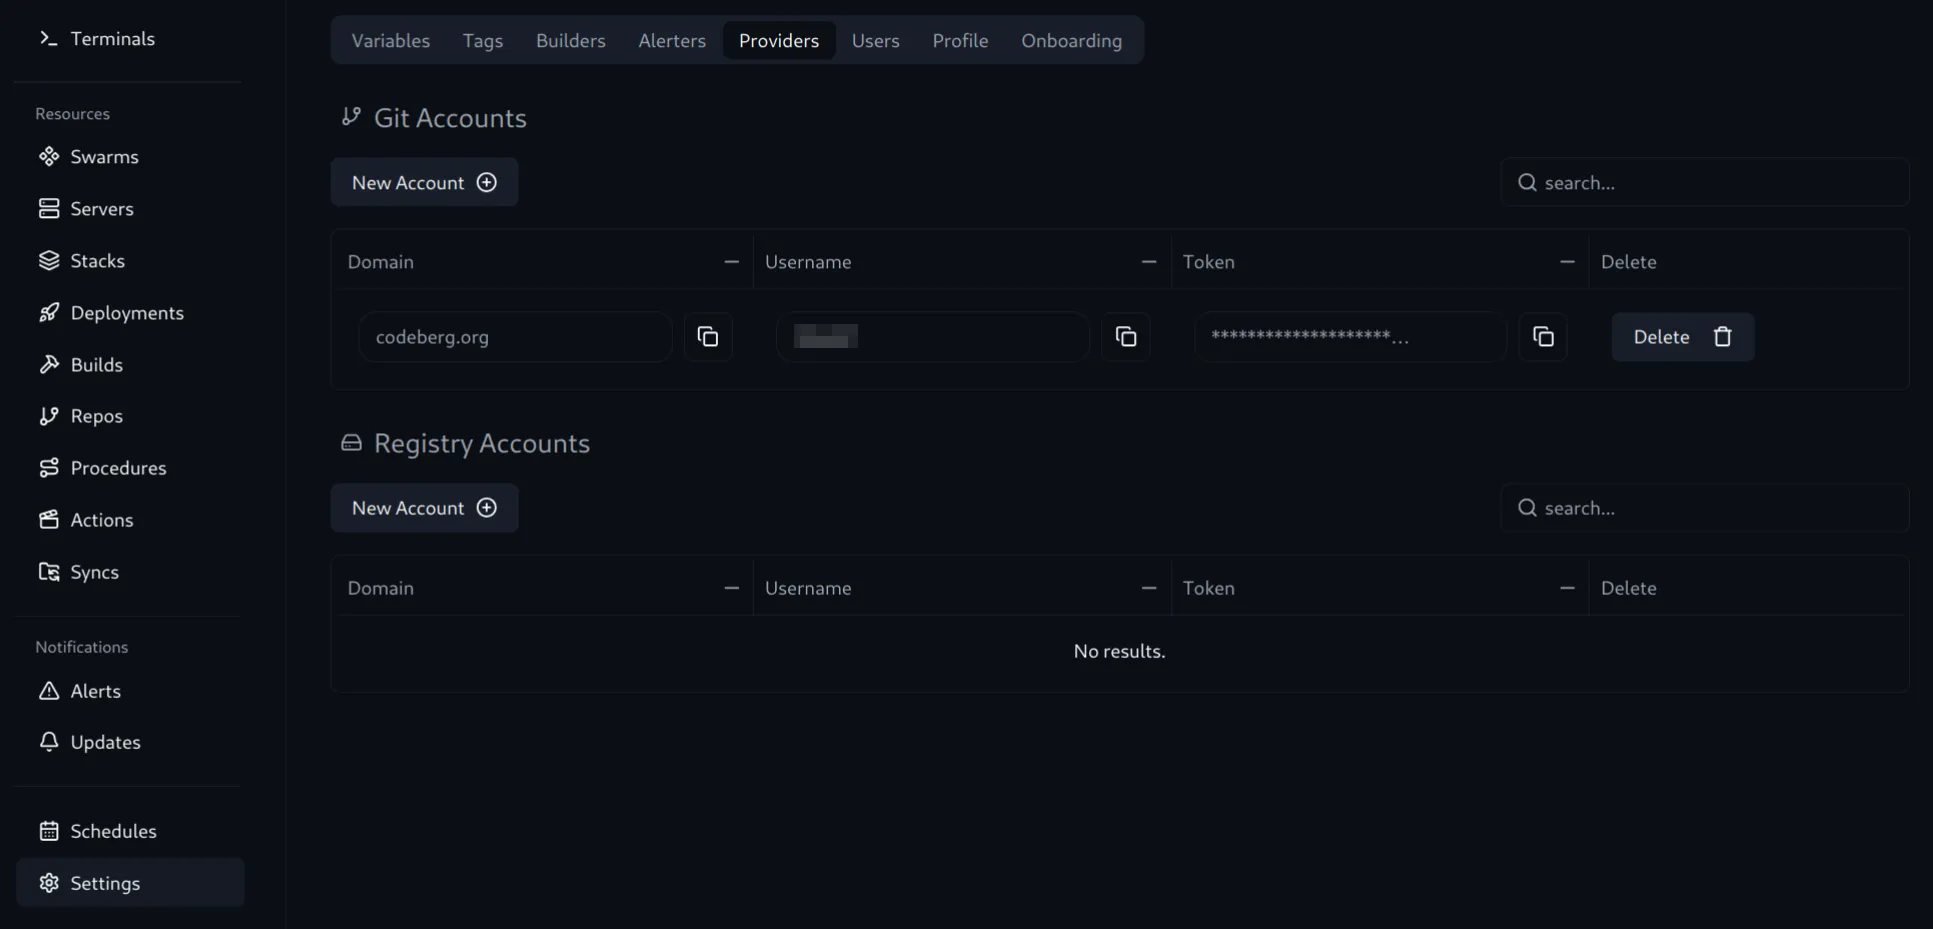This screenshot has height=929, width=1933.
Task: Open the Onboarding tab
Action: click(x=1072, y=40)
